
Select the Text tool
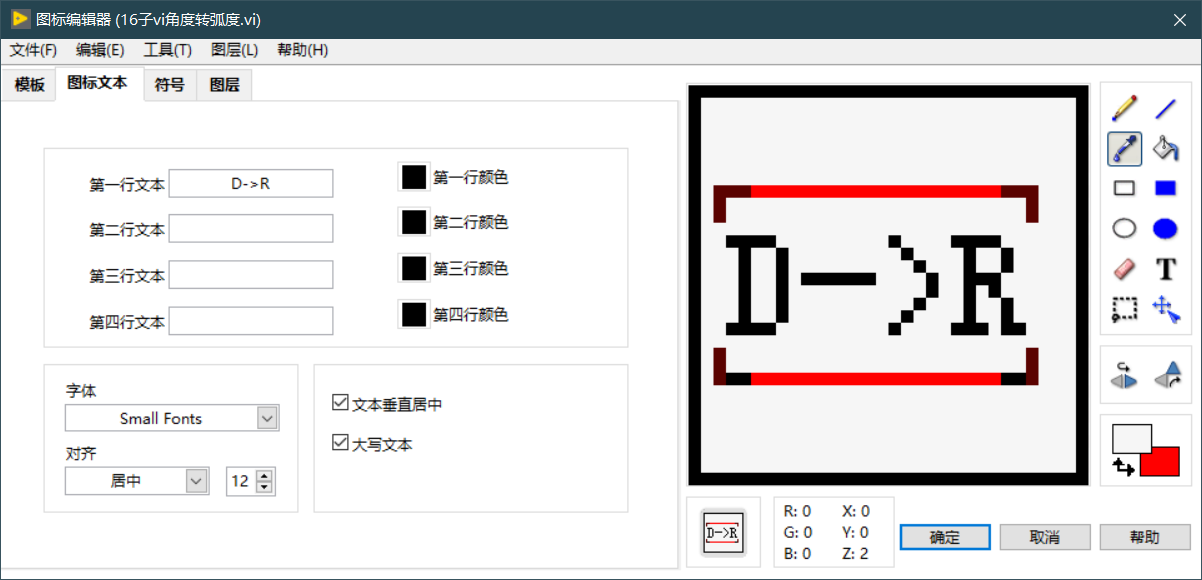coord(1163,268)
